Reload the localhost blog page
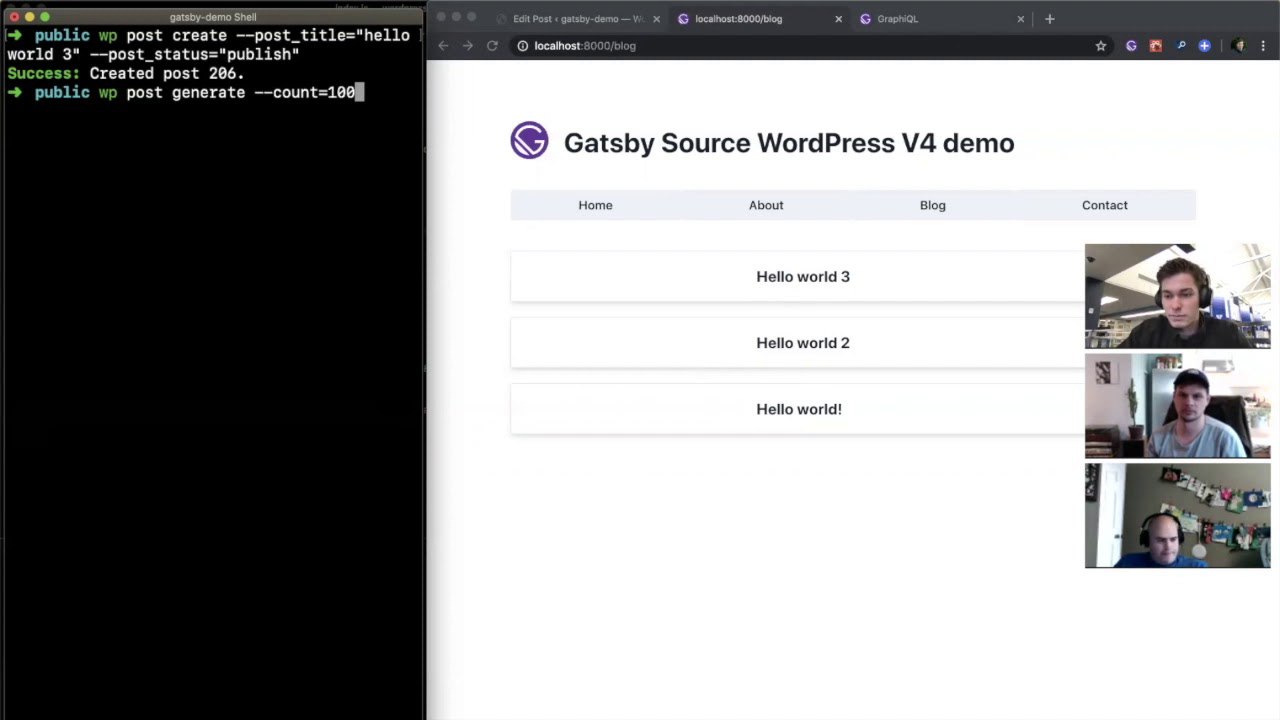 [x=492, y=46]
